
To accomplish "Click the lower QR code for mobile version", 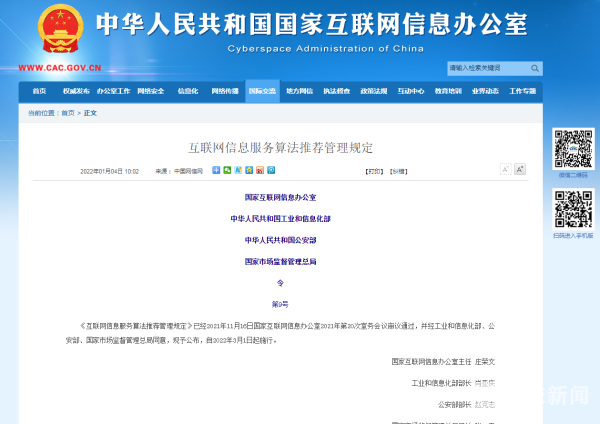I will click(573, 208).
